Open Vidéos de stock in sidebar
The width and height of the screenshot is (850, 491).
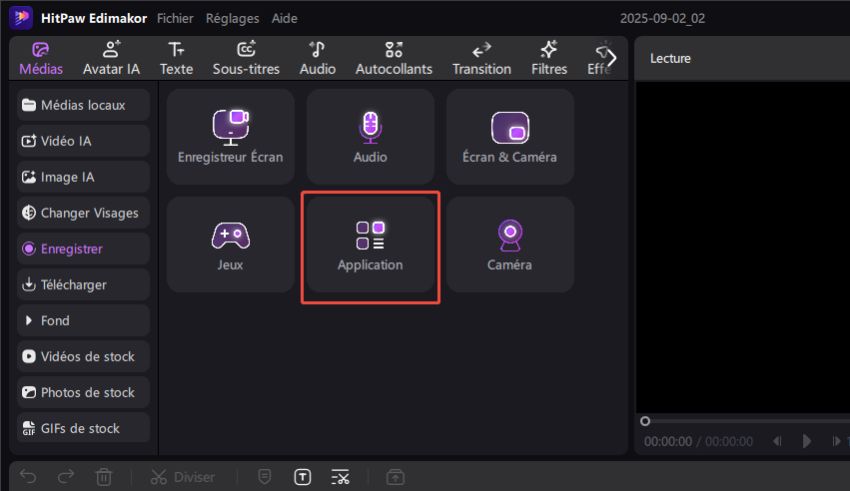[83, 357]
